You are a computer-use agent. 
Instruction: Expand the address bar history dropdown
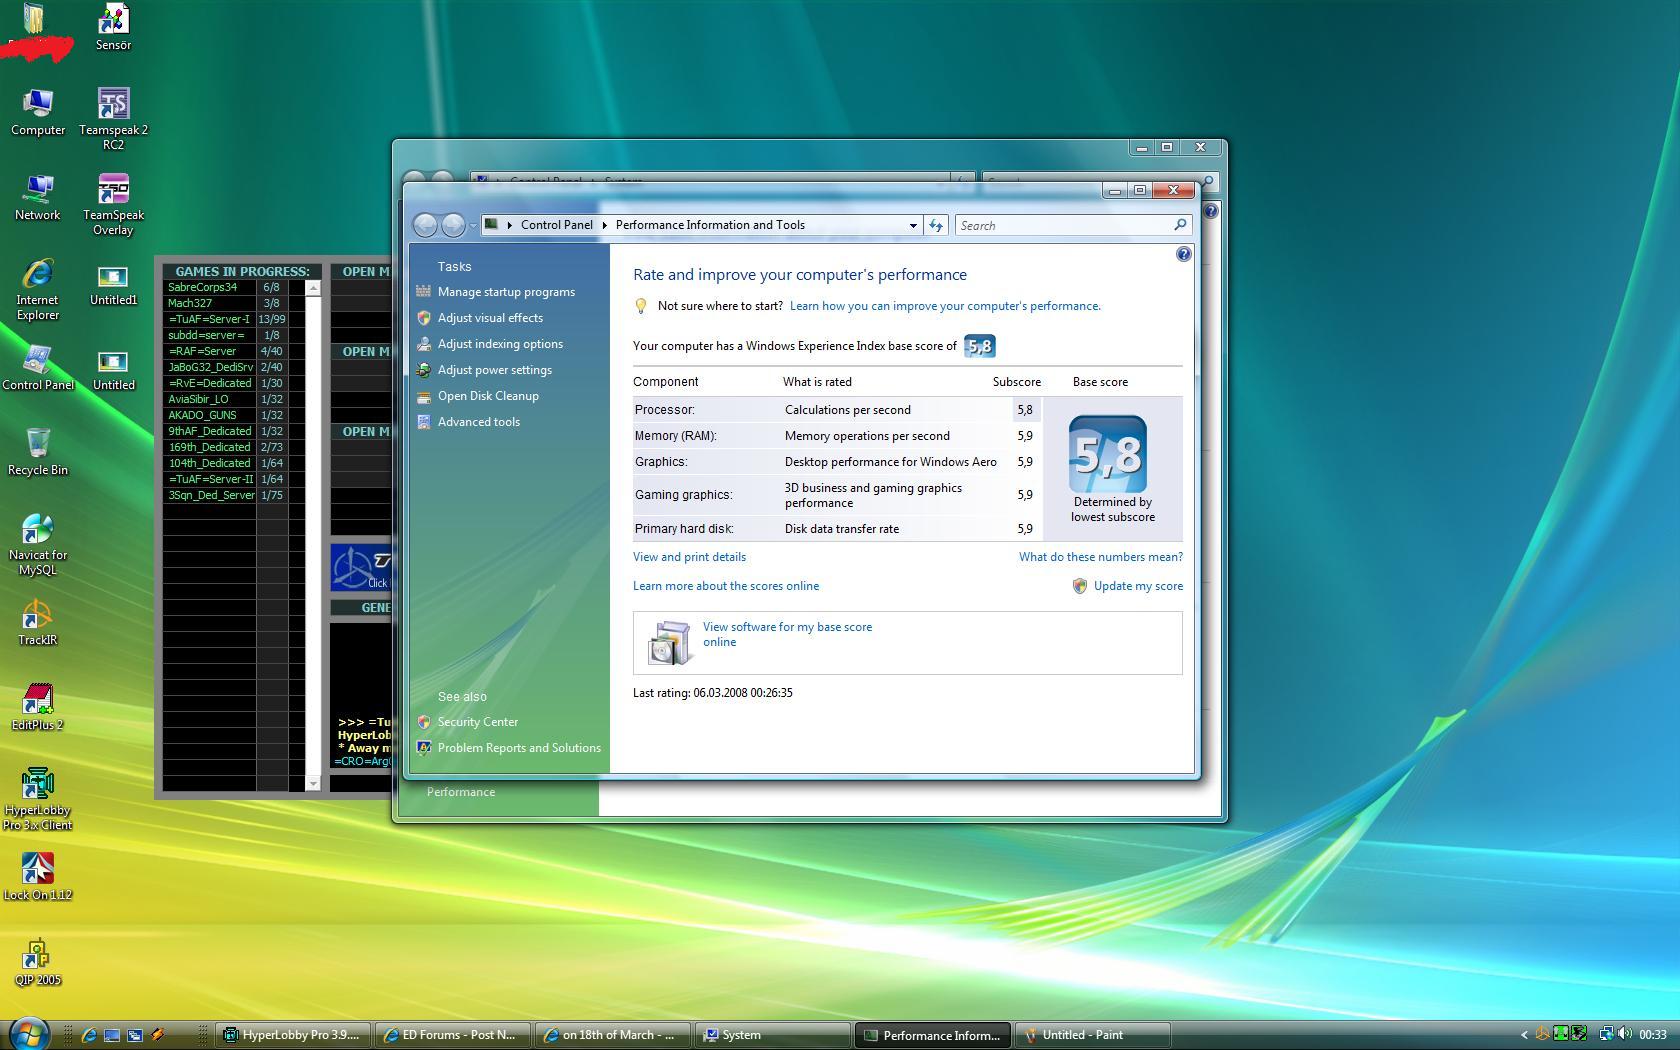point(913,225)
